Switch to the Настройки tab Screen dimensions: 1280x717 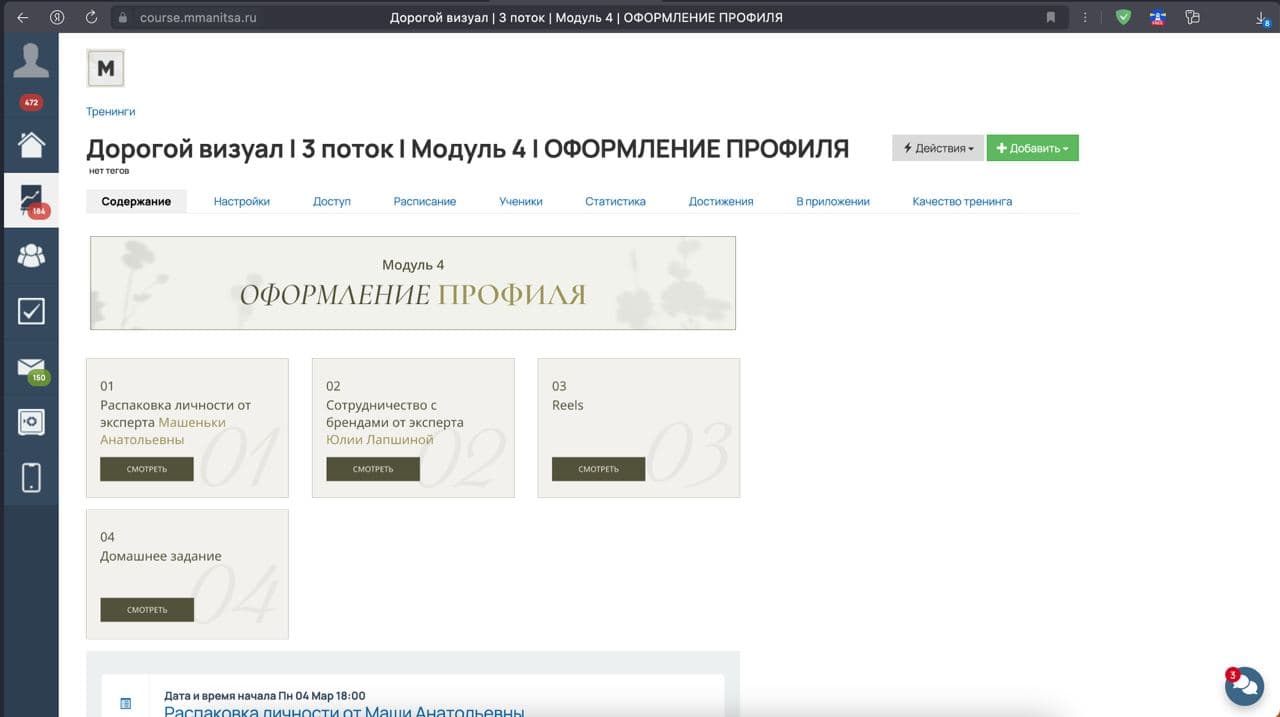coord(242,201)
